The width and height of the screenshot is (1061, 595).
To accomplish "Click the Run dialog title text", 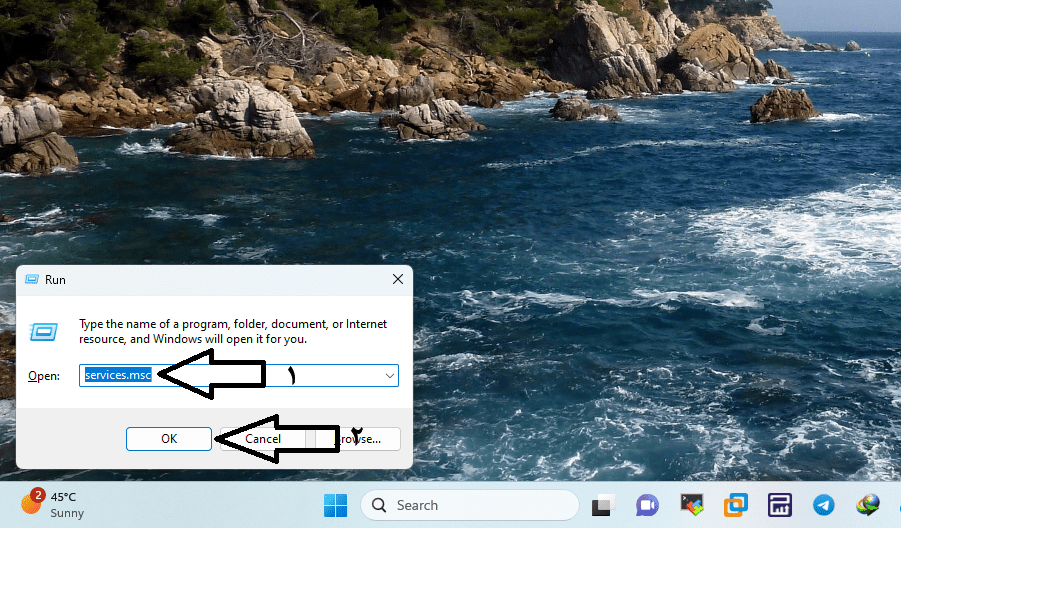I will [55, 280].
